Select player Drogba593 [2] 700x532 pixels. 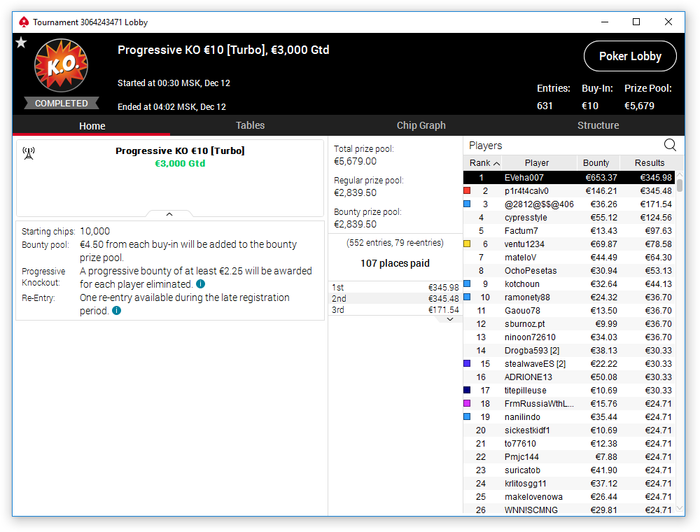[569, 350]
